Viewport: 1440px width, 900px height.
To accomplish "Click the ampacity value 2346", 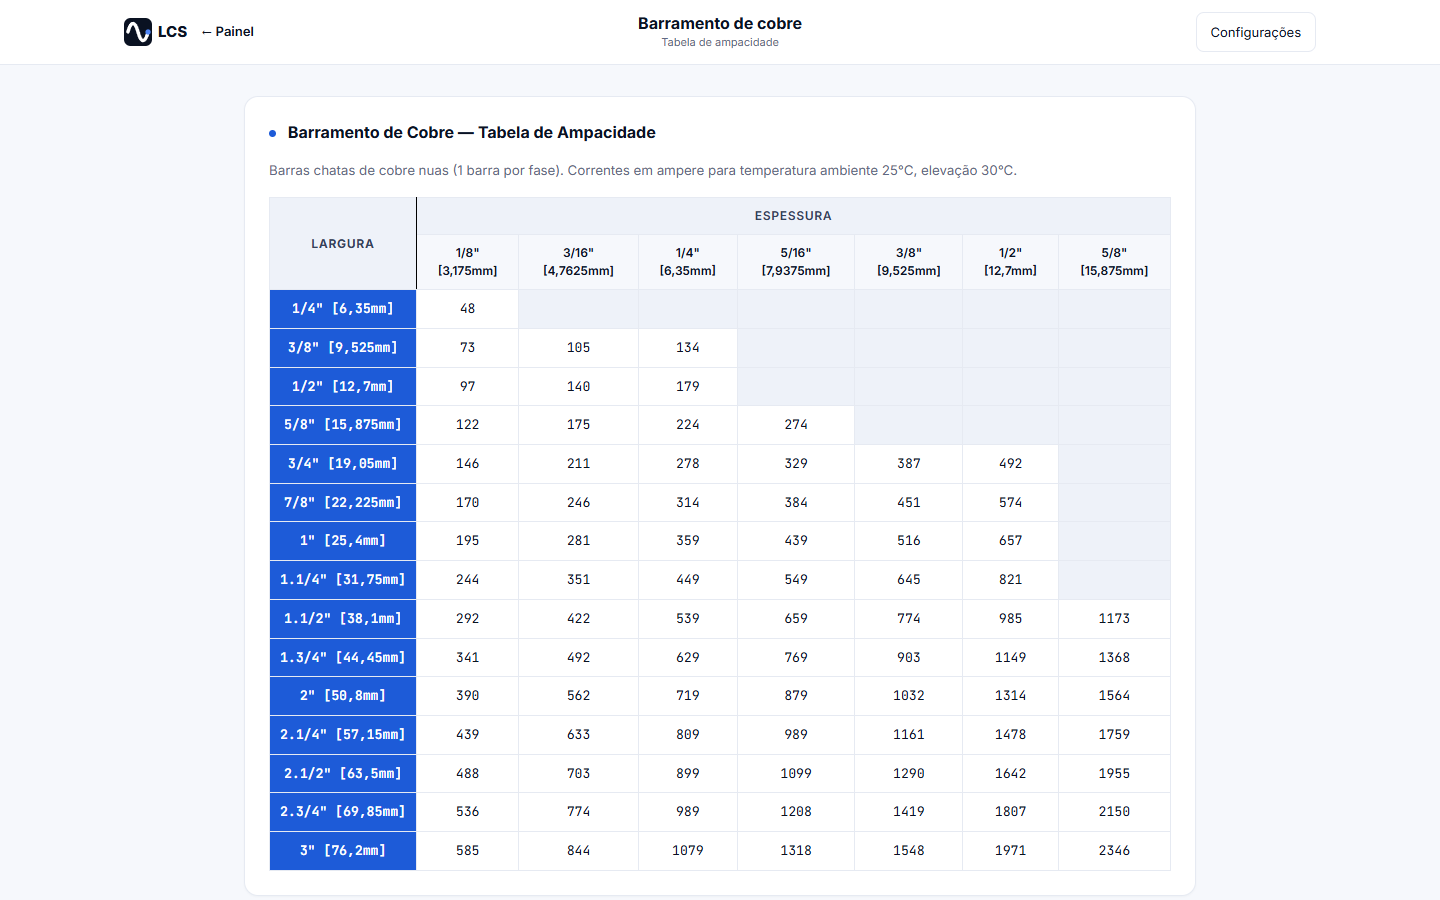I will tap(1114, 851).
